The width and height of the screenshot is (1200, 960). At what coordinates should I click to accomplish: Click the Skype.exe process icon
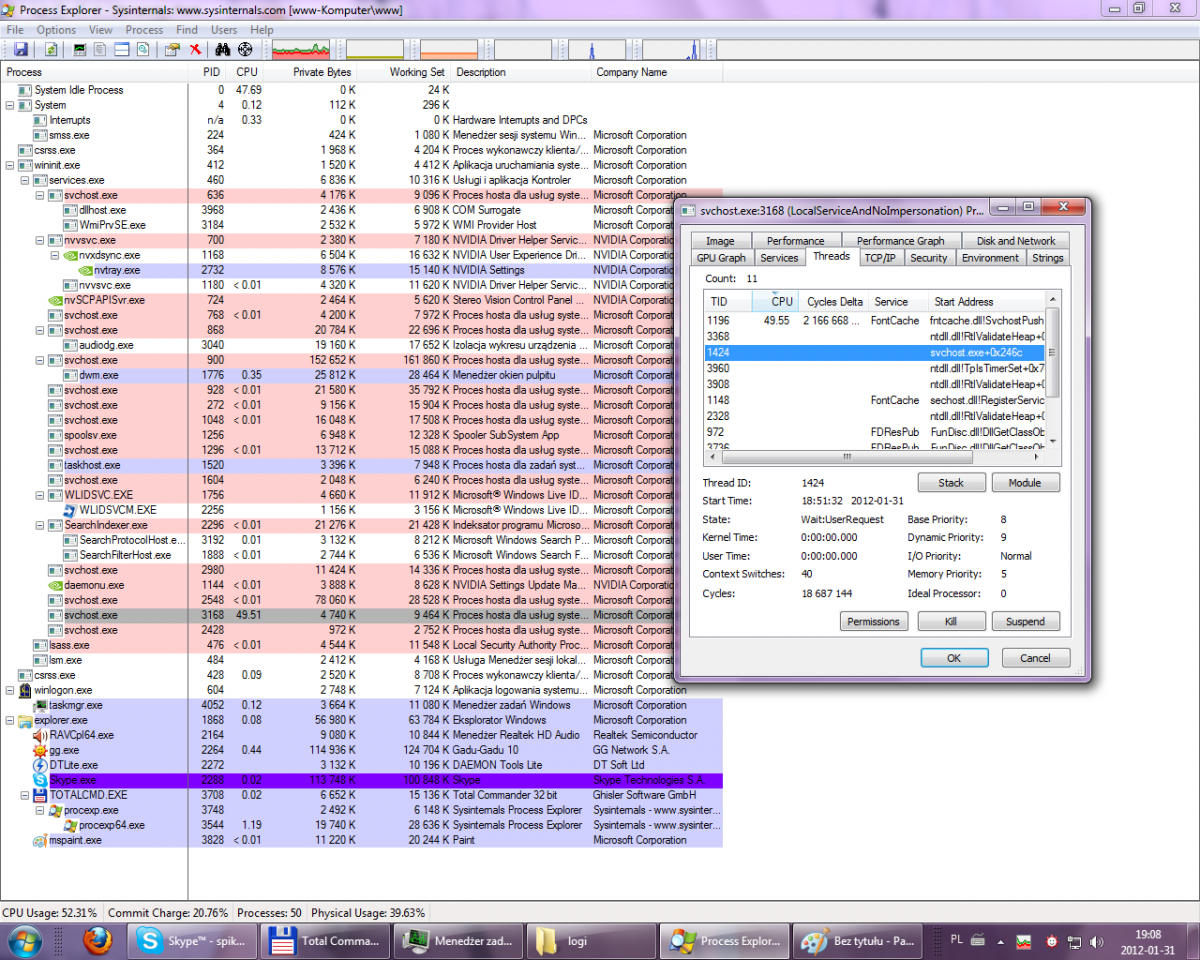[x=41, y=780]
